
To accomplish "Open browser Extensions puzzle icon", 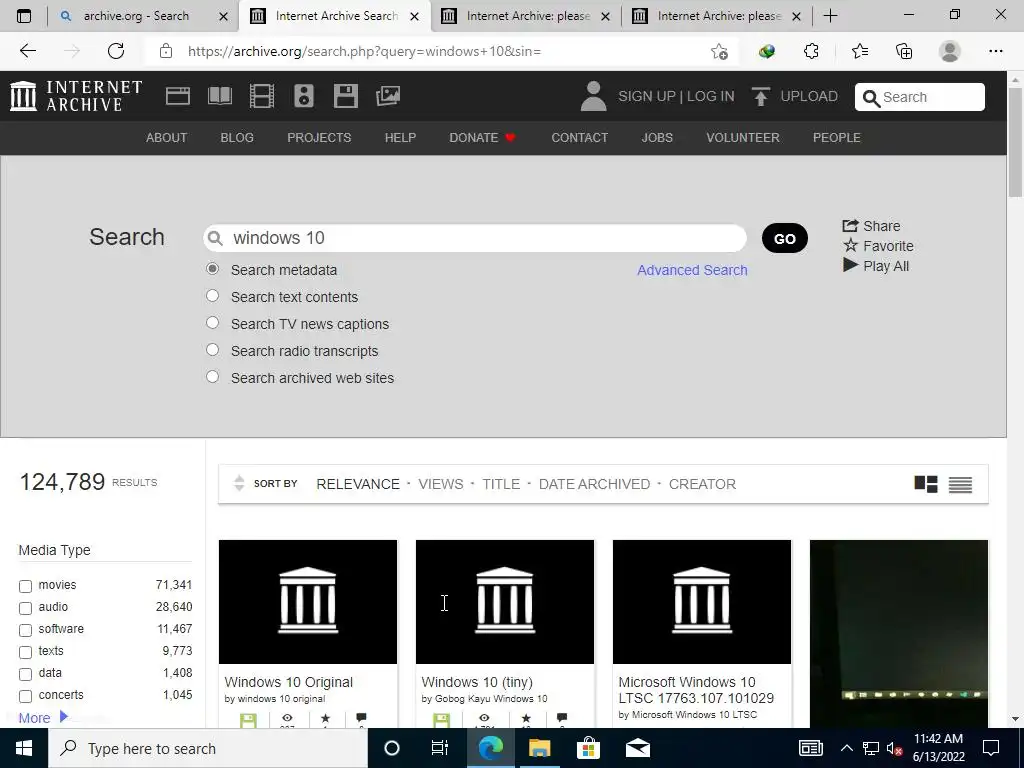I will [x=811, y=51].
